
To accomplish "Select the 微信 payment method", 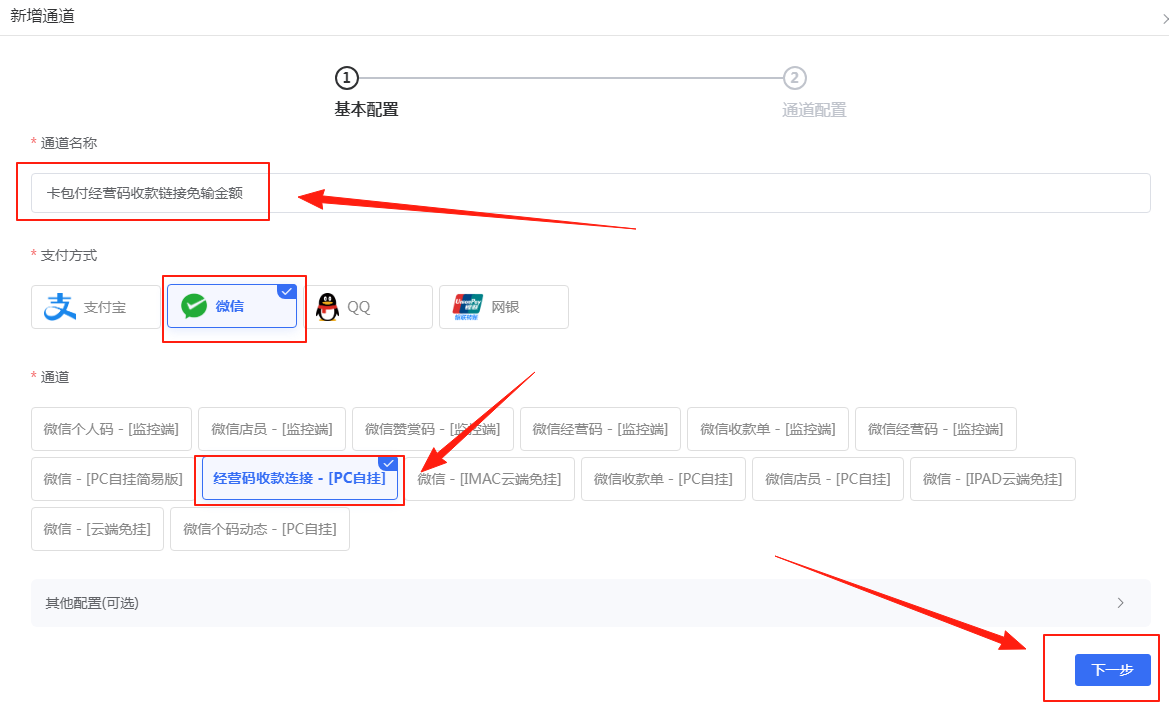I will tap(232, 306).
